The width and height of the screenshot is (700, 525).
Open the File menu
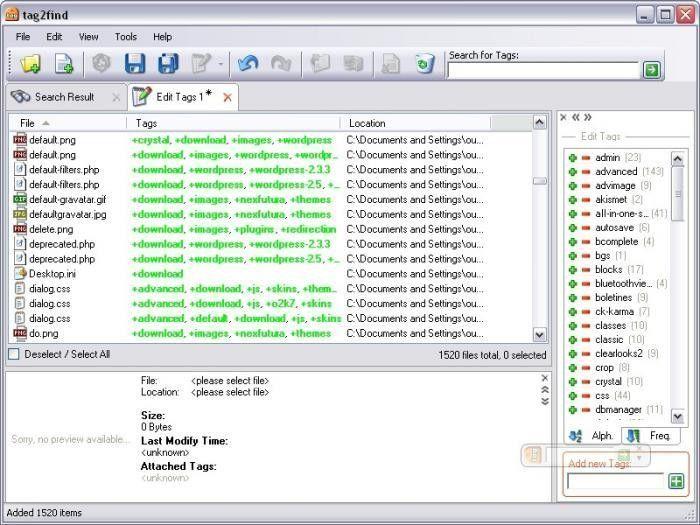pyautogui.click(x=23, y=37)
